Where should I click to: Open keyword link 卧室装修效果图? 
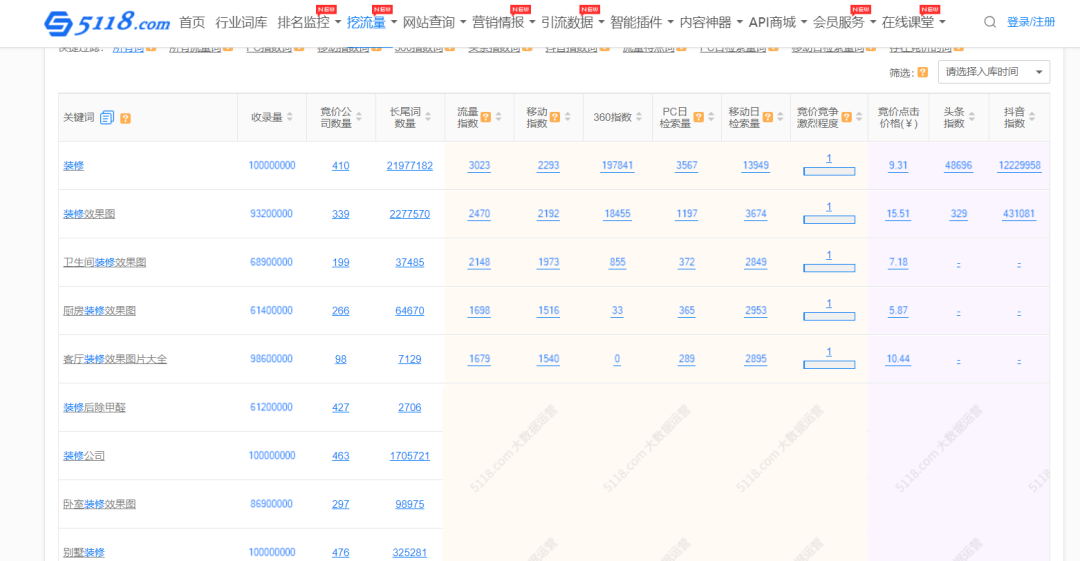tap(99, 504)
